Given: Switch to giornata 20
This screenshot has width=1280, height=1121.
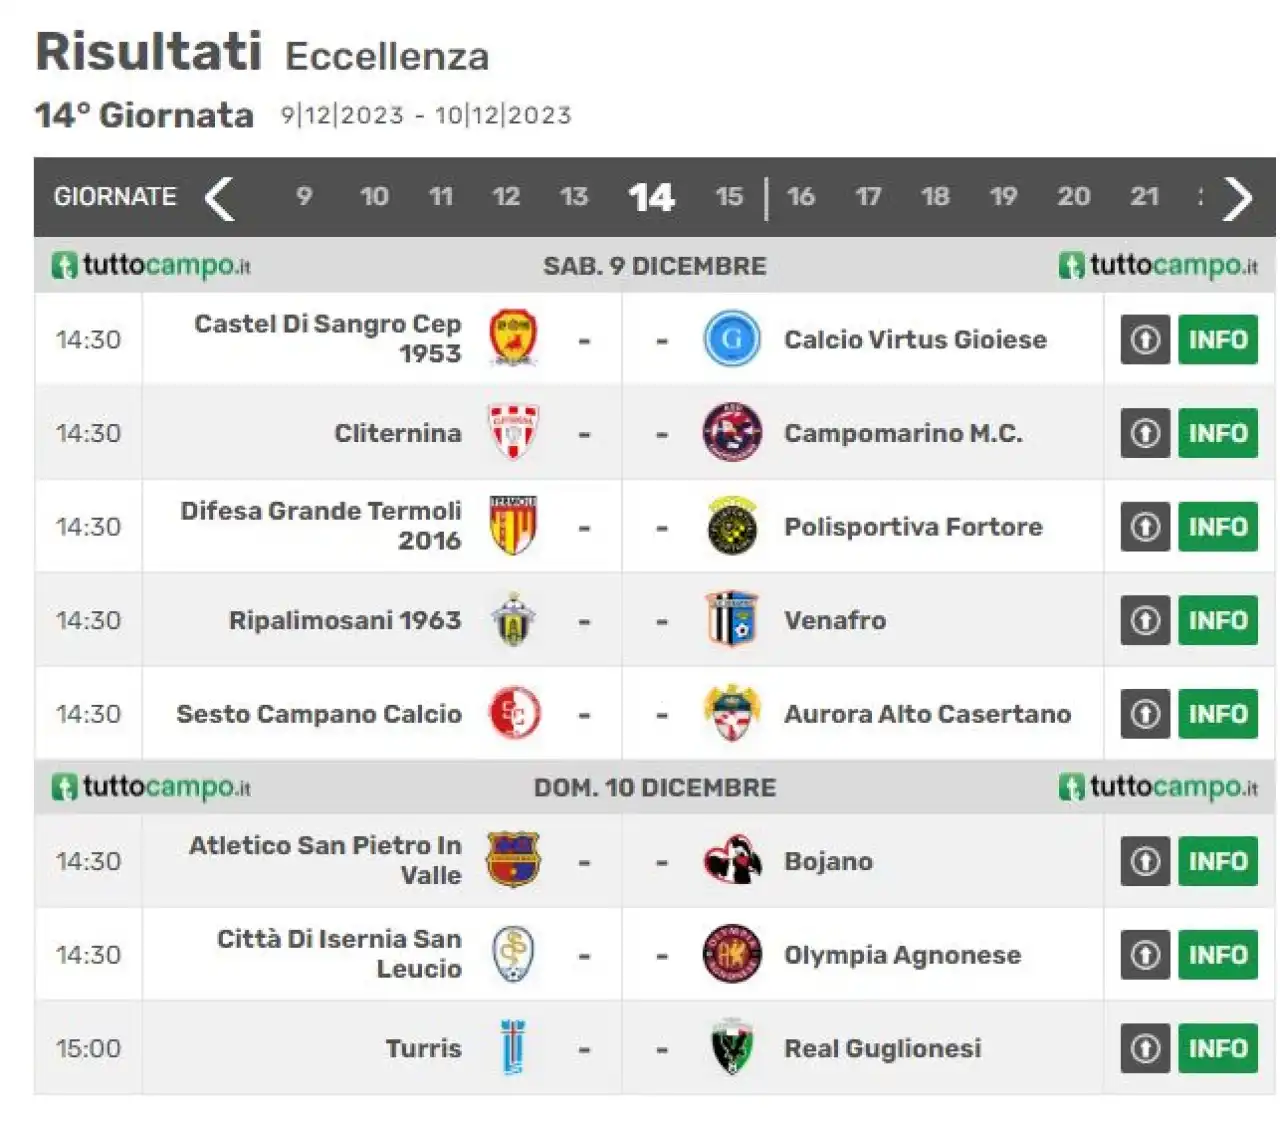Looking at the screenshot, I should (x=1073, y=197).
